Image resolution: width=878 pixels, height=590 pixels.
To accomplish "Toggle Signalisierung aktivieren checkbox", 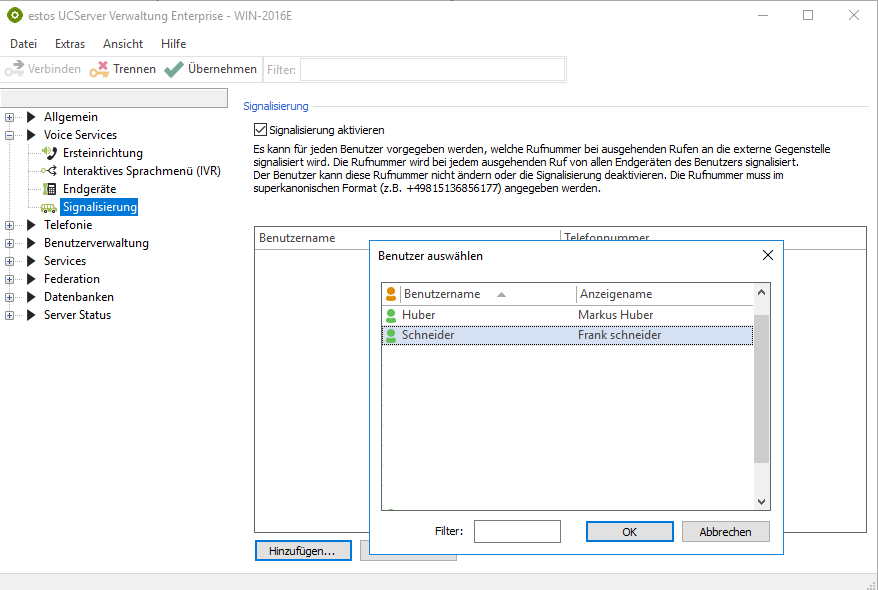I will 261,130.
